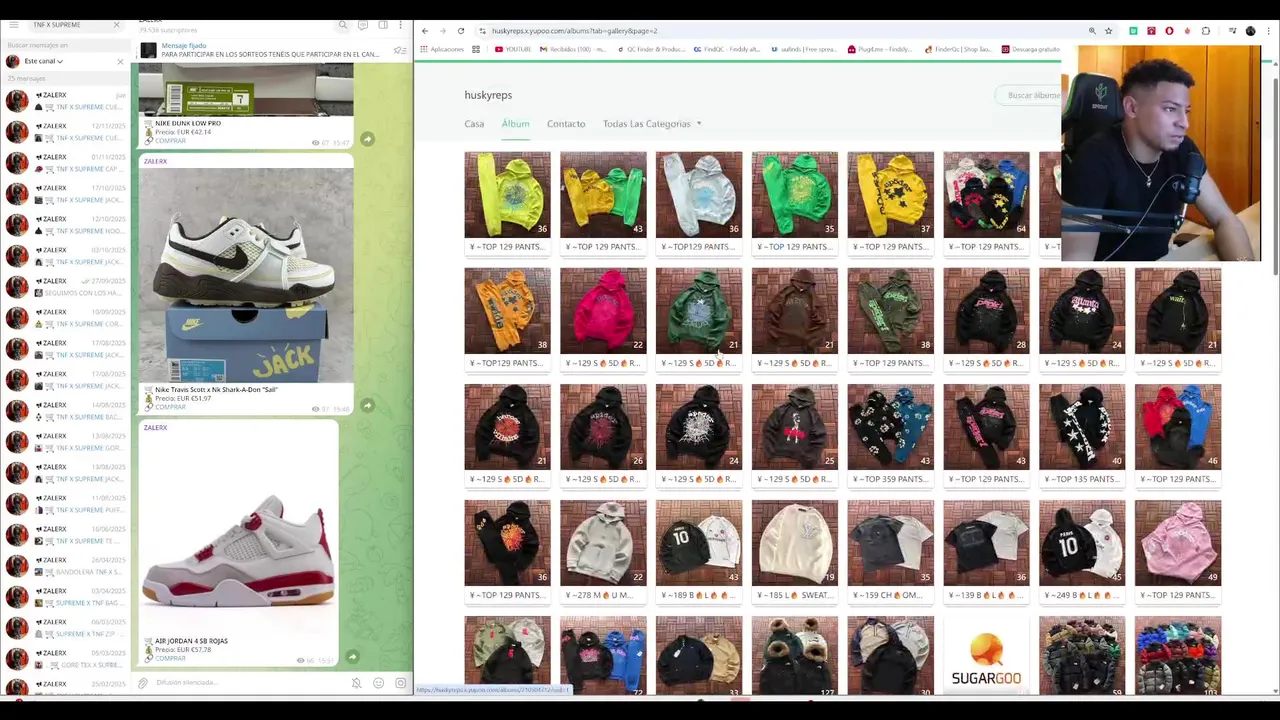
Task: Expand 'Todas Las Categorías' dropdown
Action: click(x=652, y=124)
